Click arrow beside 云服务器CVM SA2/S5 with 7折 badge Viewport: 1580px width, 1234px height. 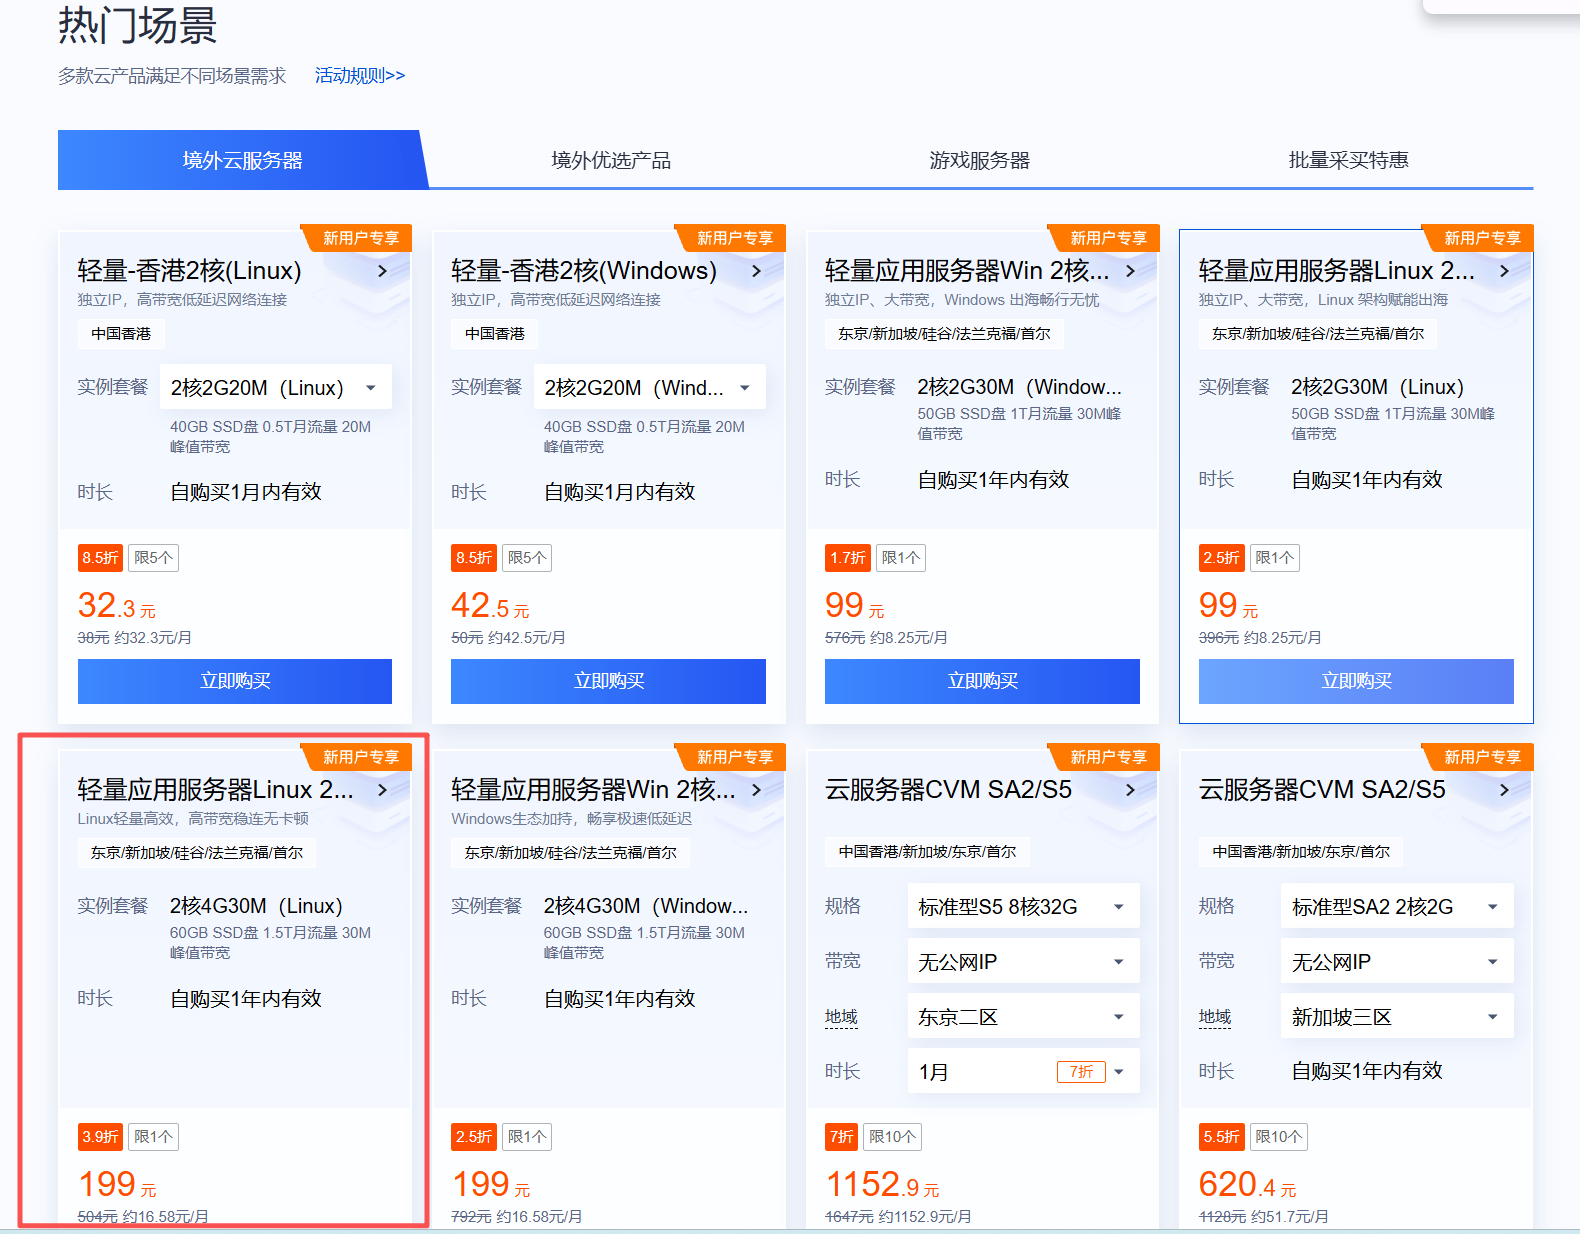[1130, 790]
